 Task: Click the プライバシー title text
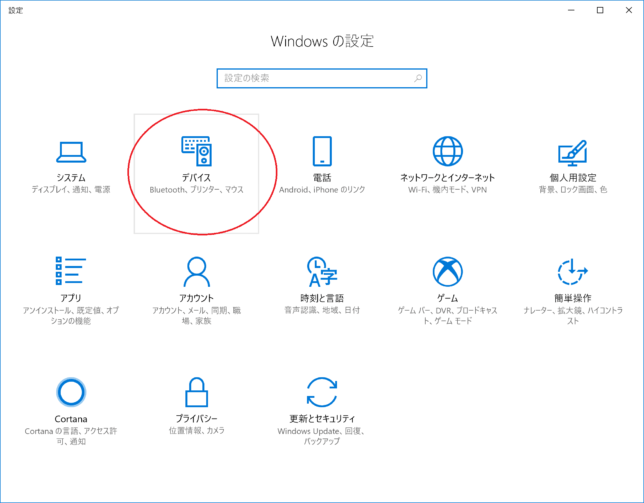pos(197,418)
